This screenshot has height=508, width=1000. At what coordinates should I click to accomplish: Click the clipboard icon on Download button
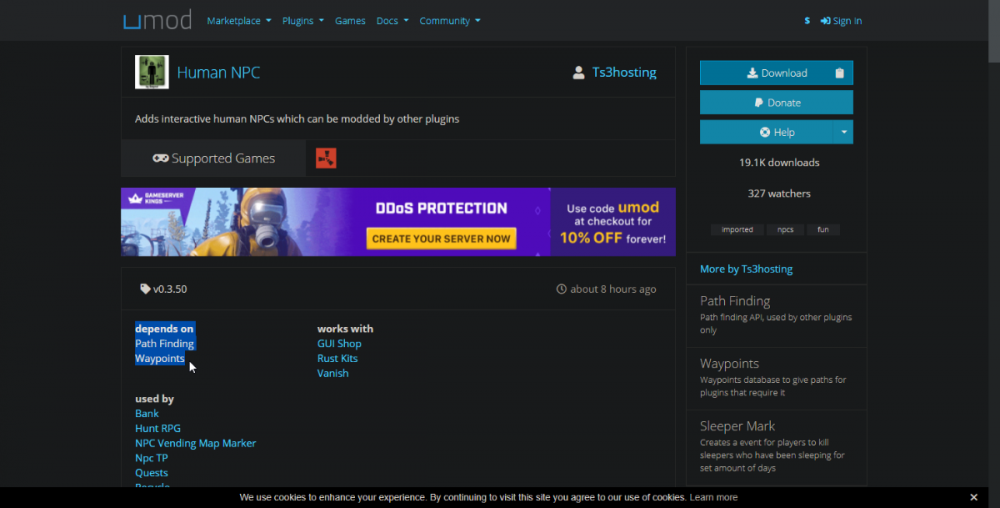pos(839,73)
